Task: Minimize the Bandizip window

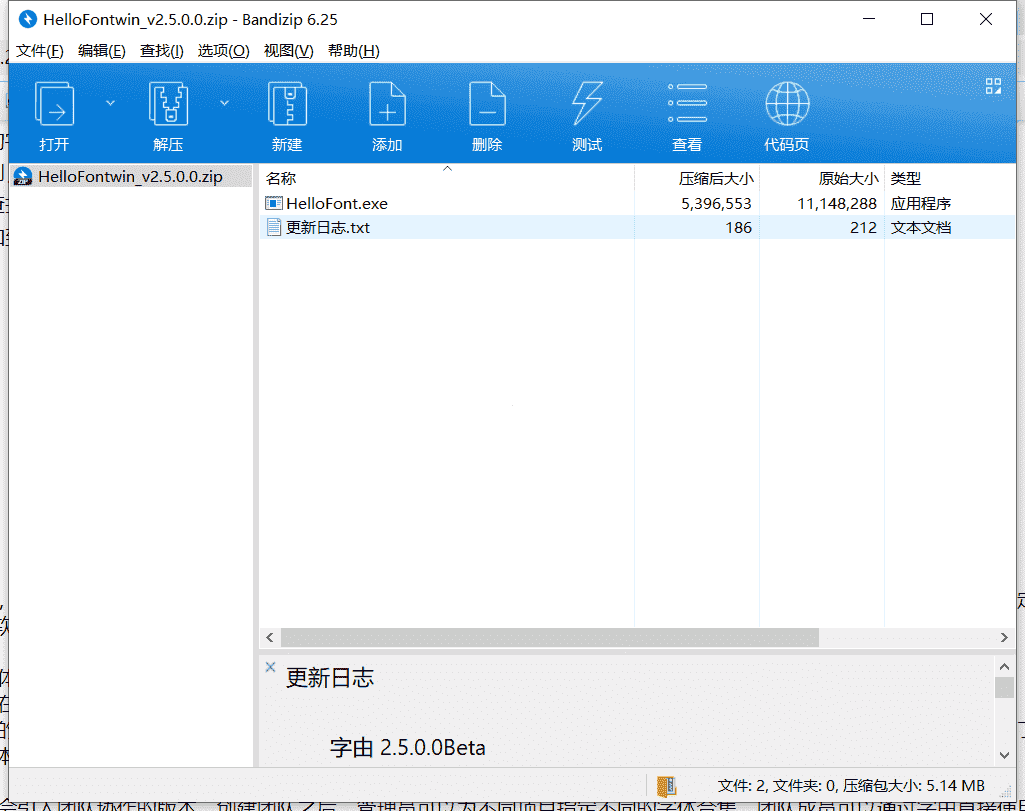Action: [869, 19]
